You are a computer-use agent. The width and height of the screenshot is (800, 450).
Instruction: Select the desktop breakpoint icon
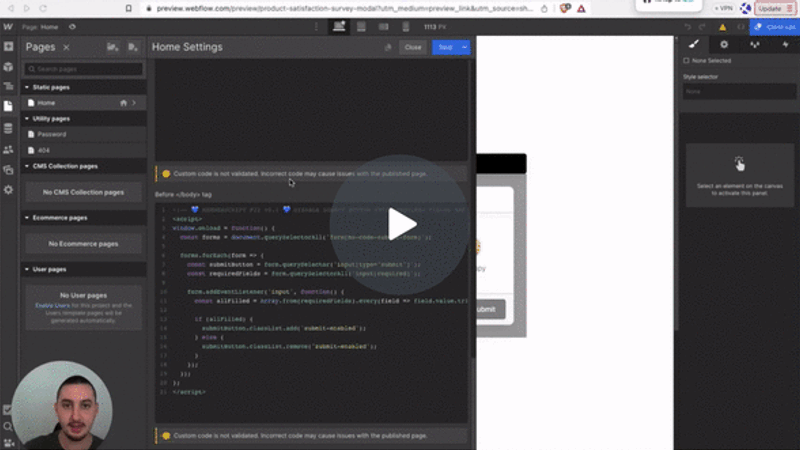[339, 27]
